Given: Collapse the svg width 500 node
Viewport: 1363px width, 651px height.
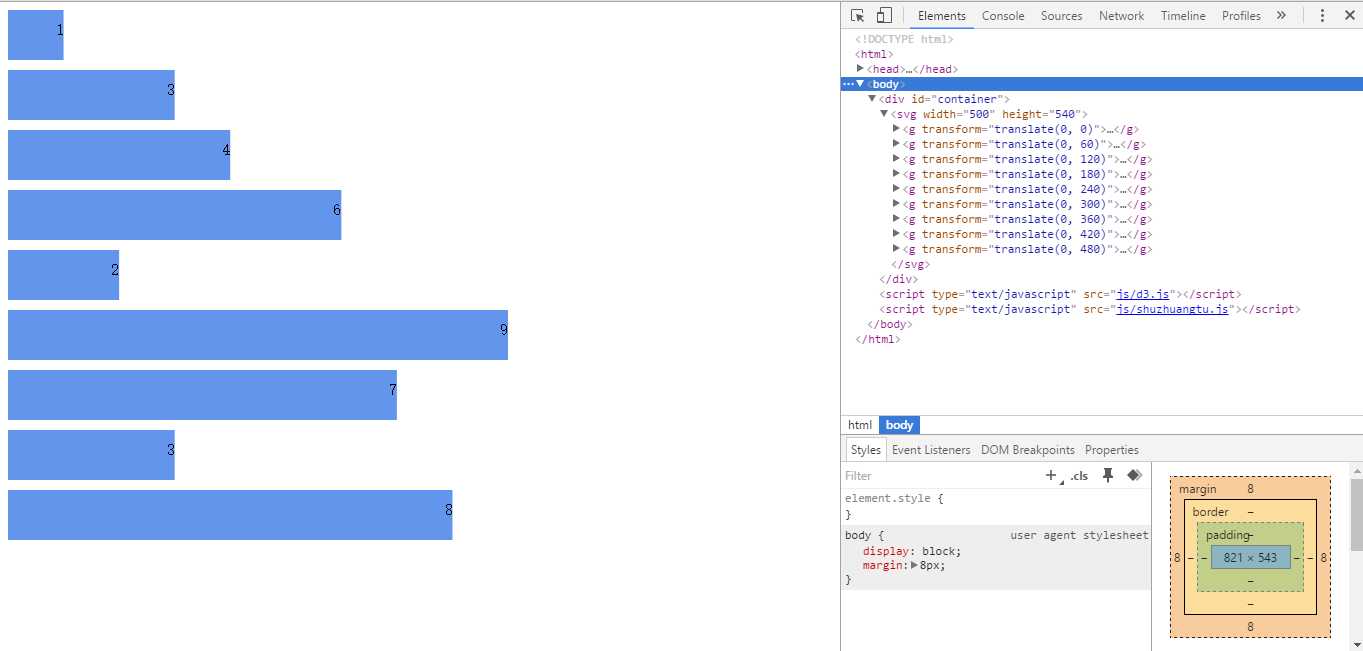Looking at the screenshot, I should [x=884, y=114].
